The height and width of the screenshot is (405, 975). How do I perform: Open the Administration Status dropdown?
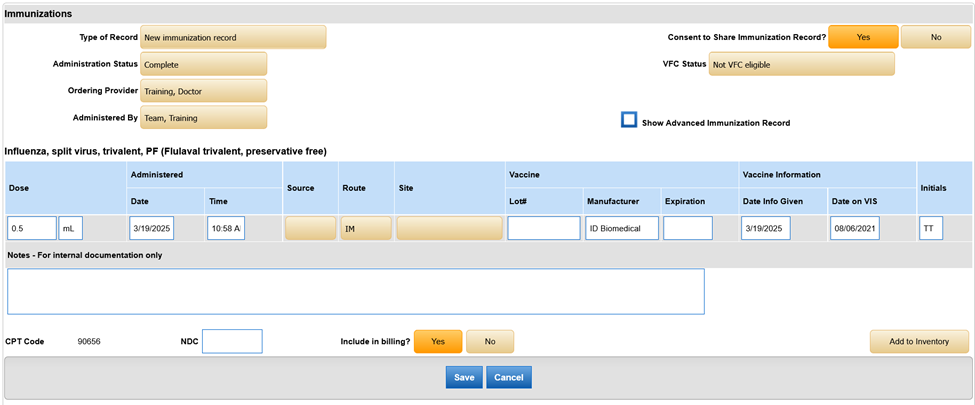coord(203,64)
